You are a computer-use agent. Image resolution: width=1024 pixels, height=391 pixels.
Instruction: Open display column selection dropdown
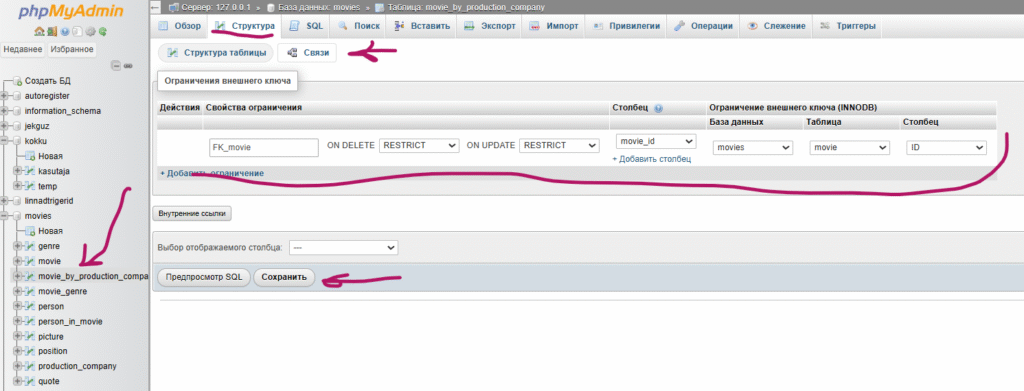click(x=344, y=248)
